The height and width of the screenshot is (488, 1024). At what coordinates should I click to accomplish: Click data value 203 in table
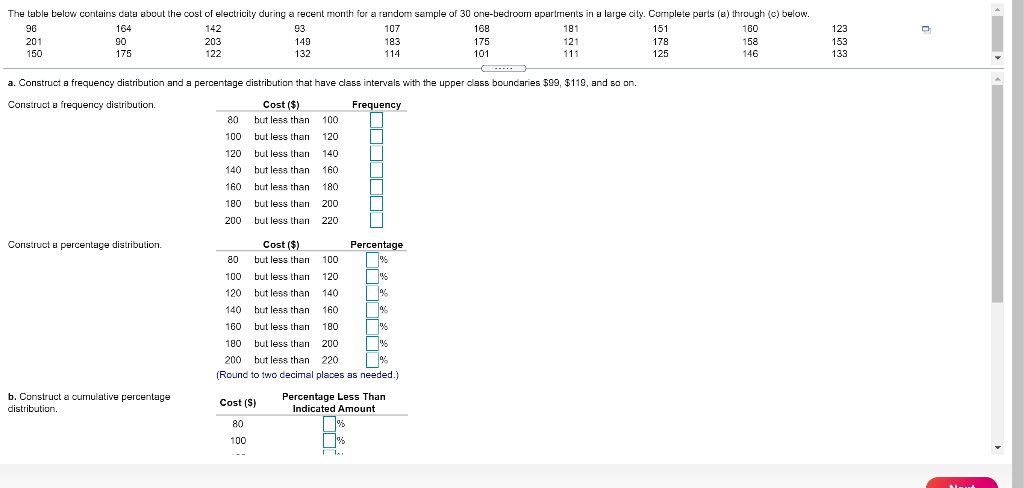tap(213, 41)
